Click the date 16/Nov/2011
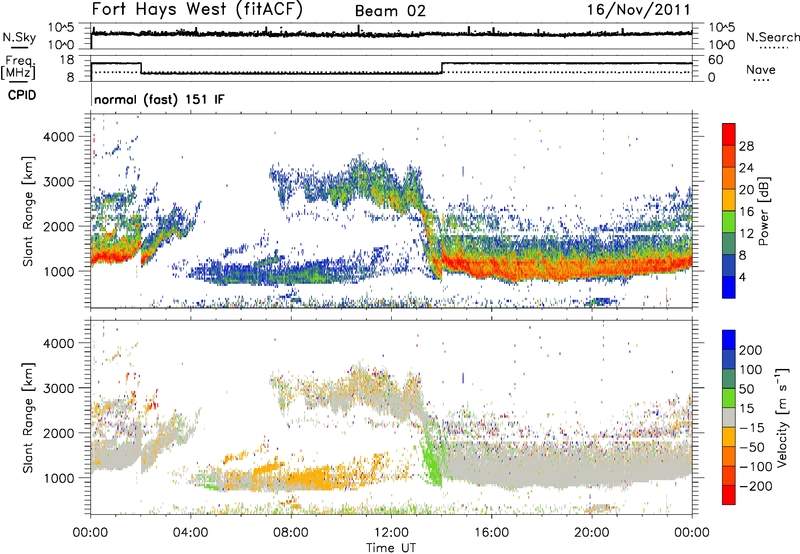Viewport: 800px width, 554px height. pyautogui.click(x=639, y=10)
